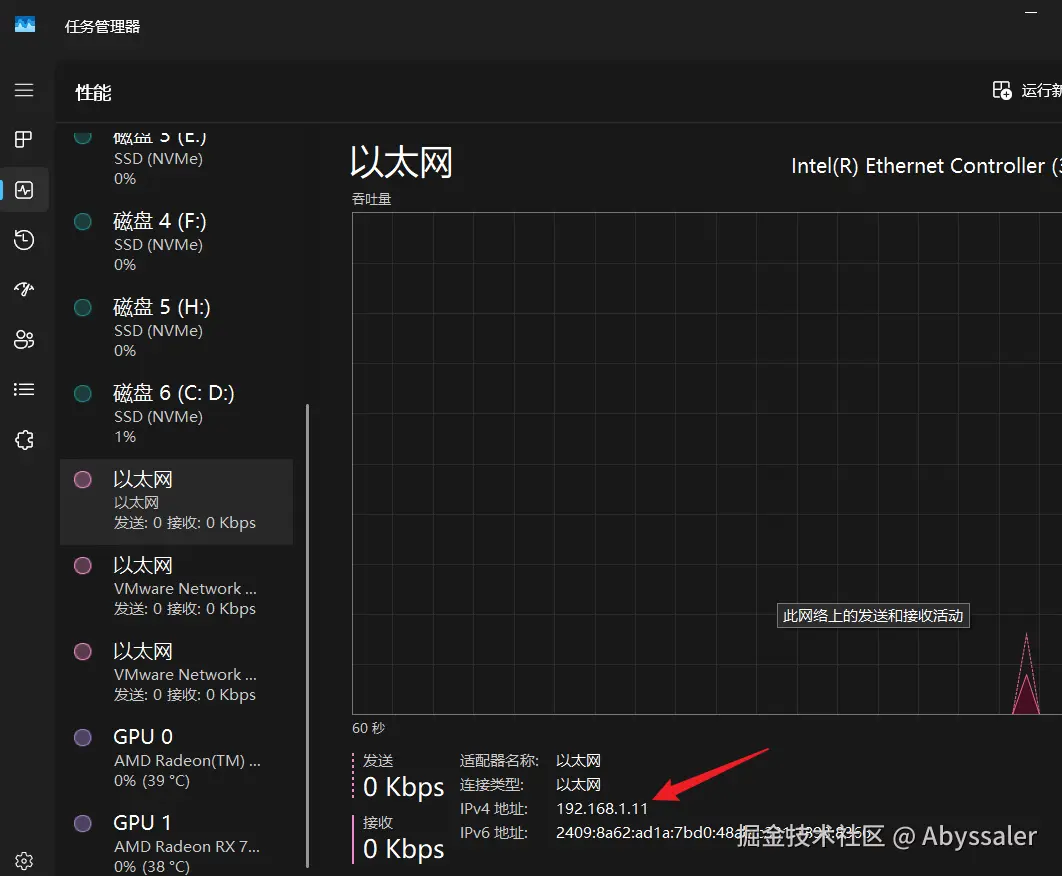Select 磁盘 5 (H:) in the list
The image size is (1062, 876).
176,328
